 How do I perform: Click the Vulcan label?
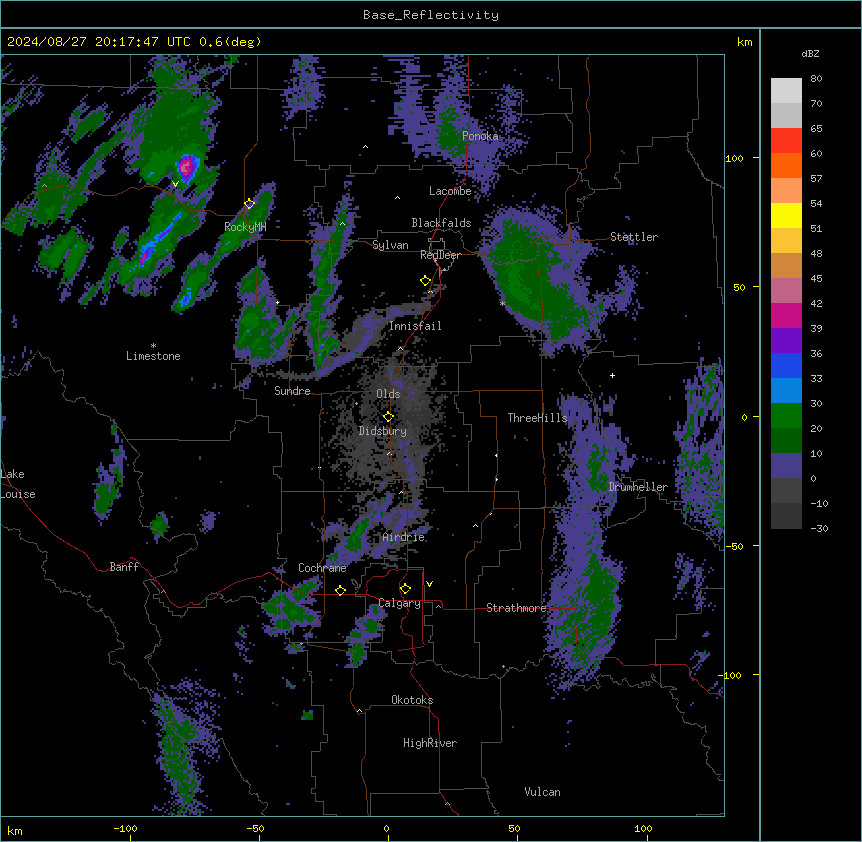(543, 792)
